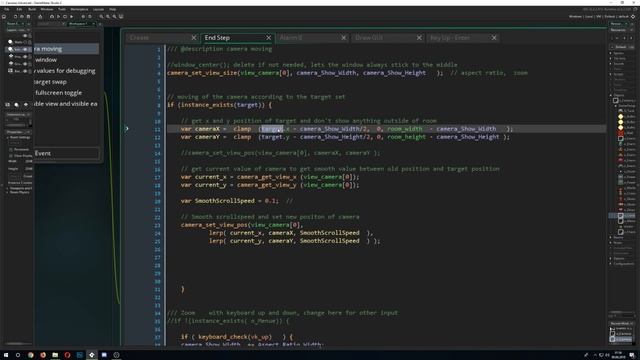The width and height of the screenshot is (640, 360).
Task: Click the Save Project toolbar icon
Action: [x=28, y=17]
